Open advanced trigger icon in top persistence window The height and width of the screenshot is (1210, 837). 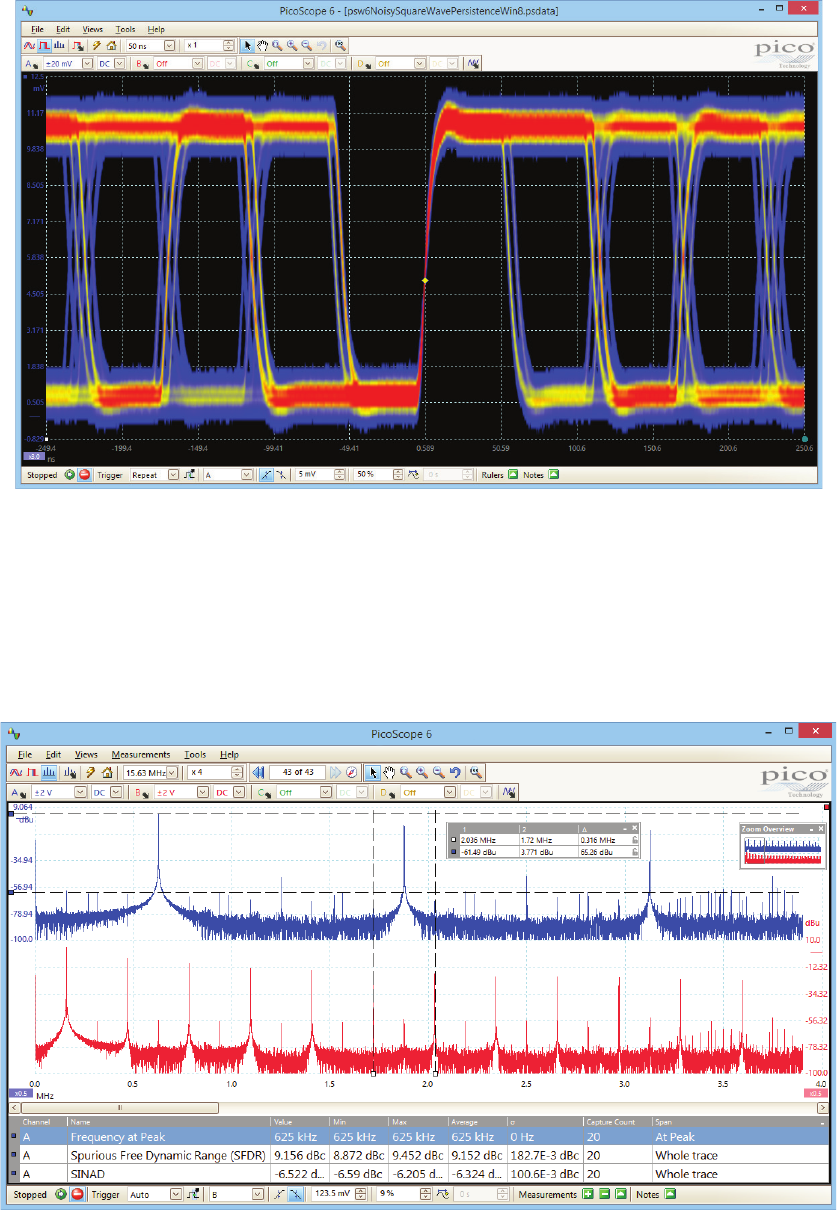191,475
